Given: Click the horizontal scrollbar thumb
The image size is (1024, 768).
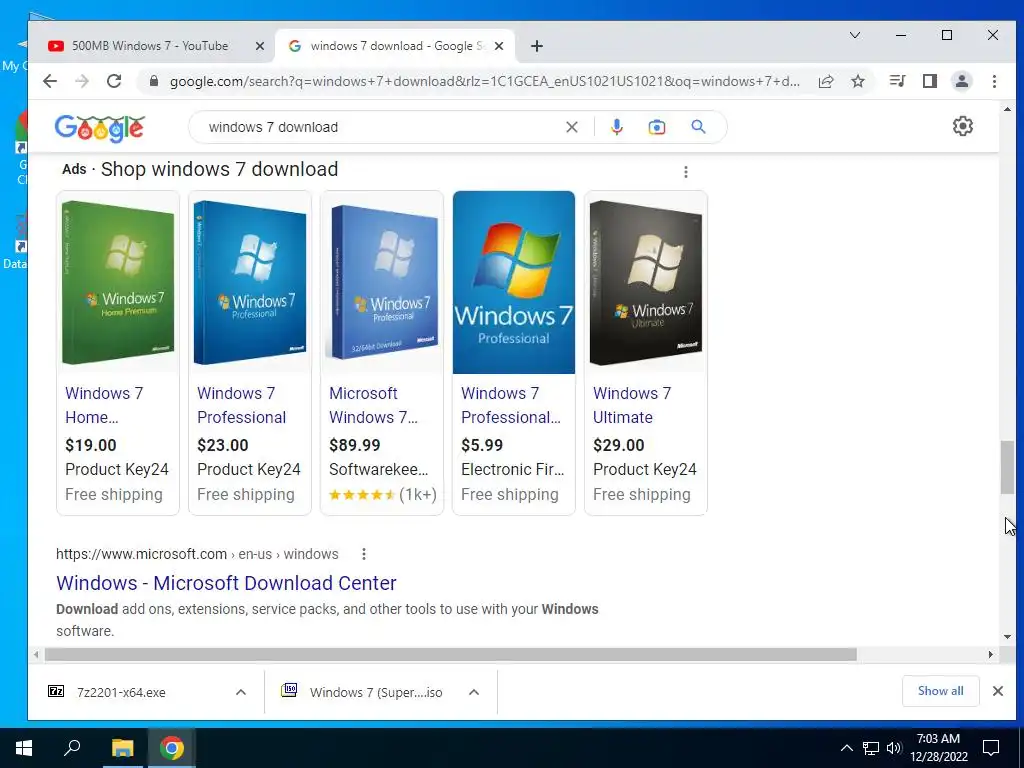Looking at the screenshot, I should pyautogui.click(x=451, y=654).
